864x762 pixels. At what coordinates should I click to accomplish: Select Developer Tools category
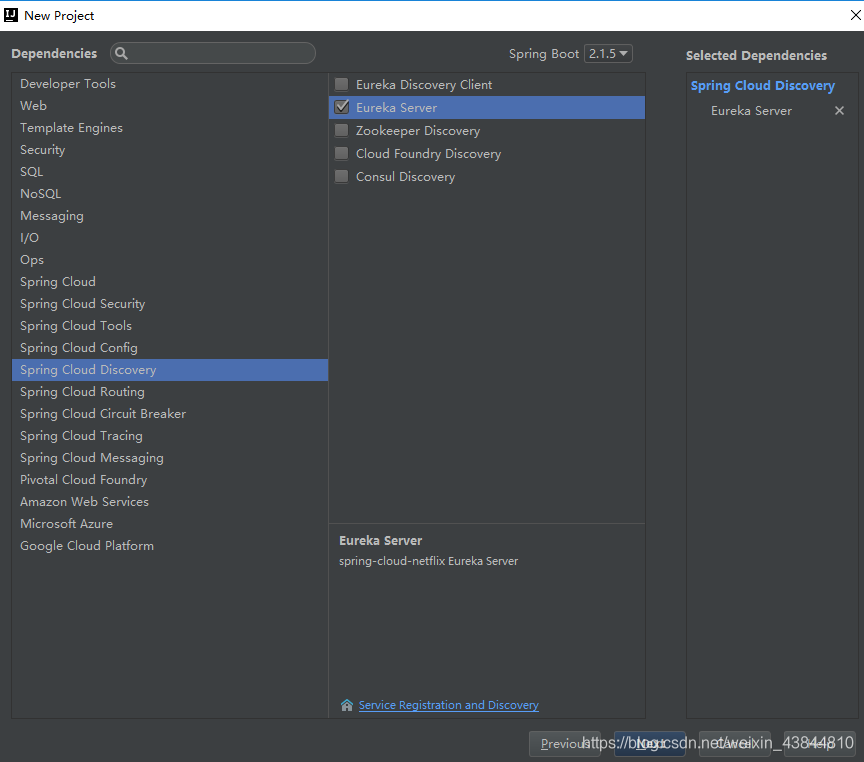click(x=170, y=84)
